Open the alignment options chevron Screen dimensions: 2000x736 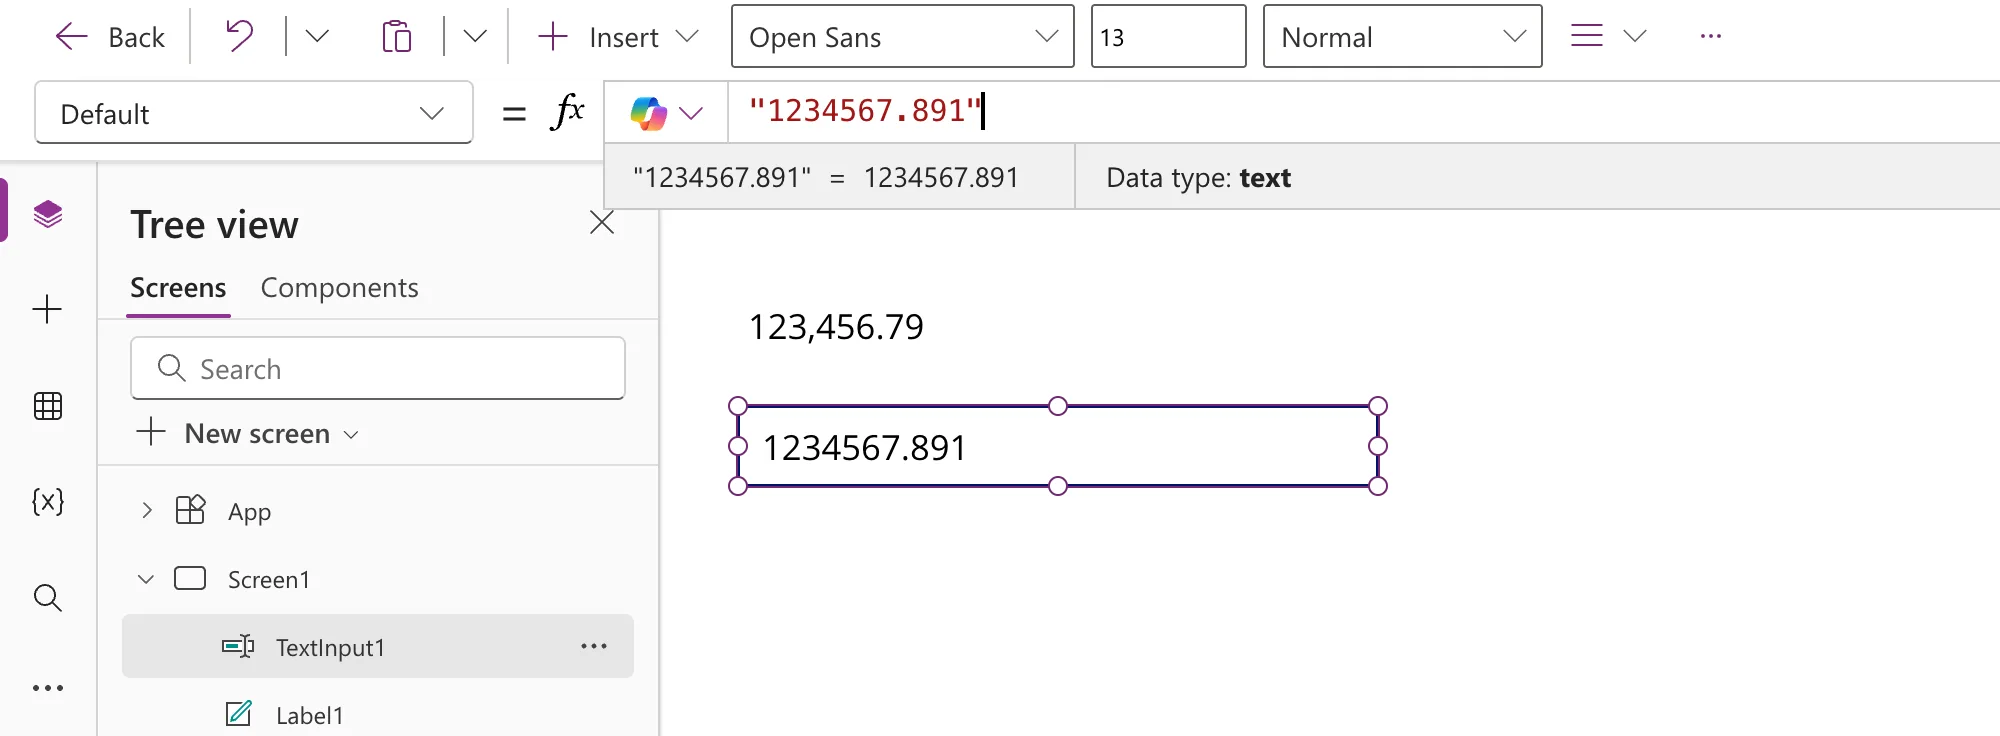click(1635, 36)
